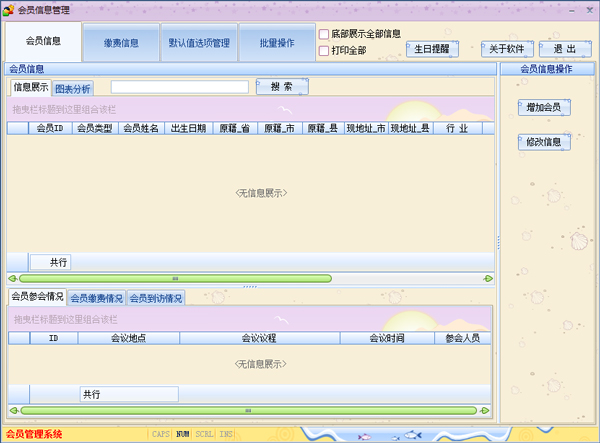
Task: Click the INS status indicator
Action: [x=226, y=434]
